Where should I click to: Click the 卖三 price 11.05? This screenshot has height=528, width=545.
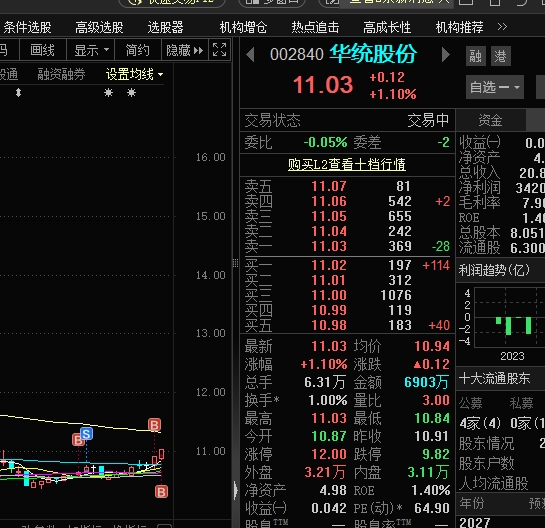(x=329, y=216)
